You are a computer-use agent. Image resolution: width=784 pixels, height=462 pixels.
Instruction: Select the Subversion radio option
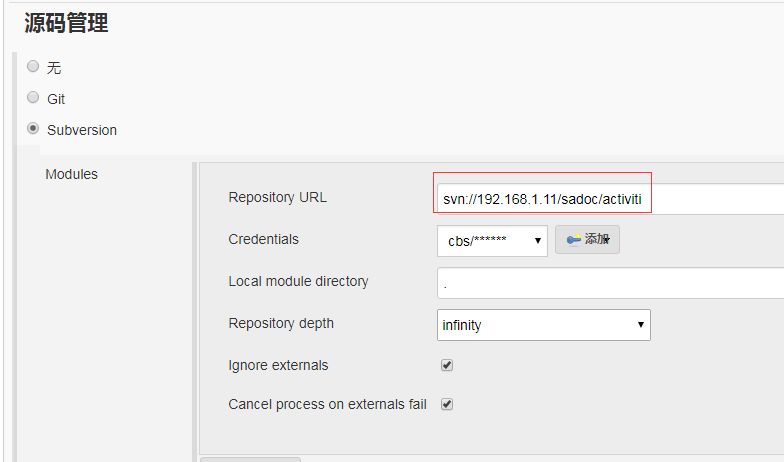point(33,128)
